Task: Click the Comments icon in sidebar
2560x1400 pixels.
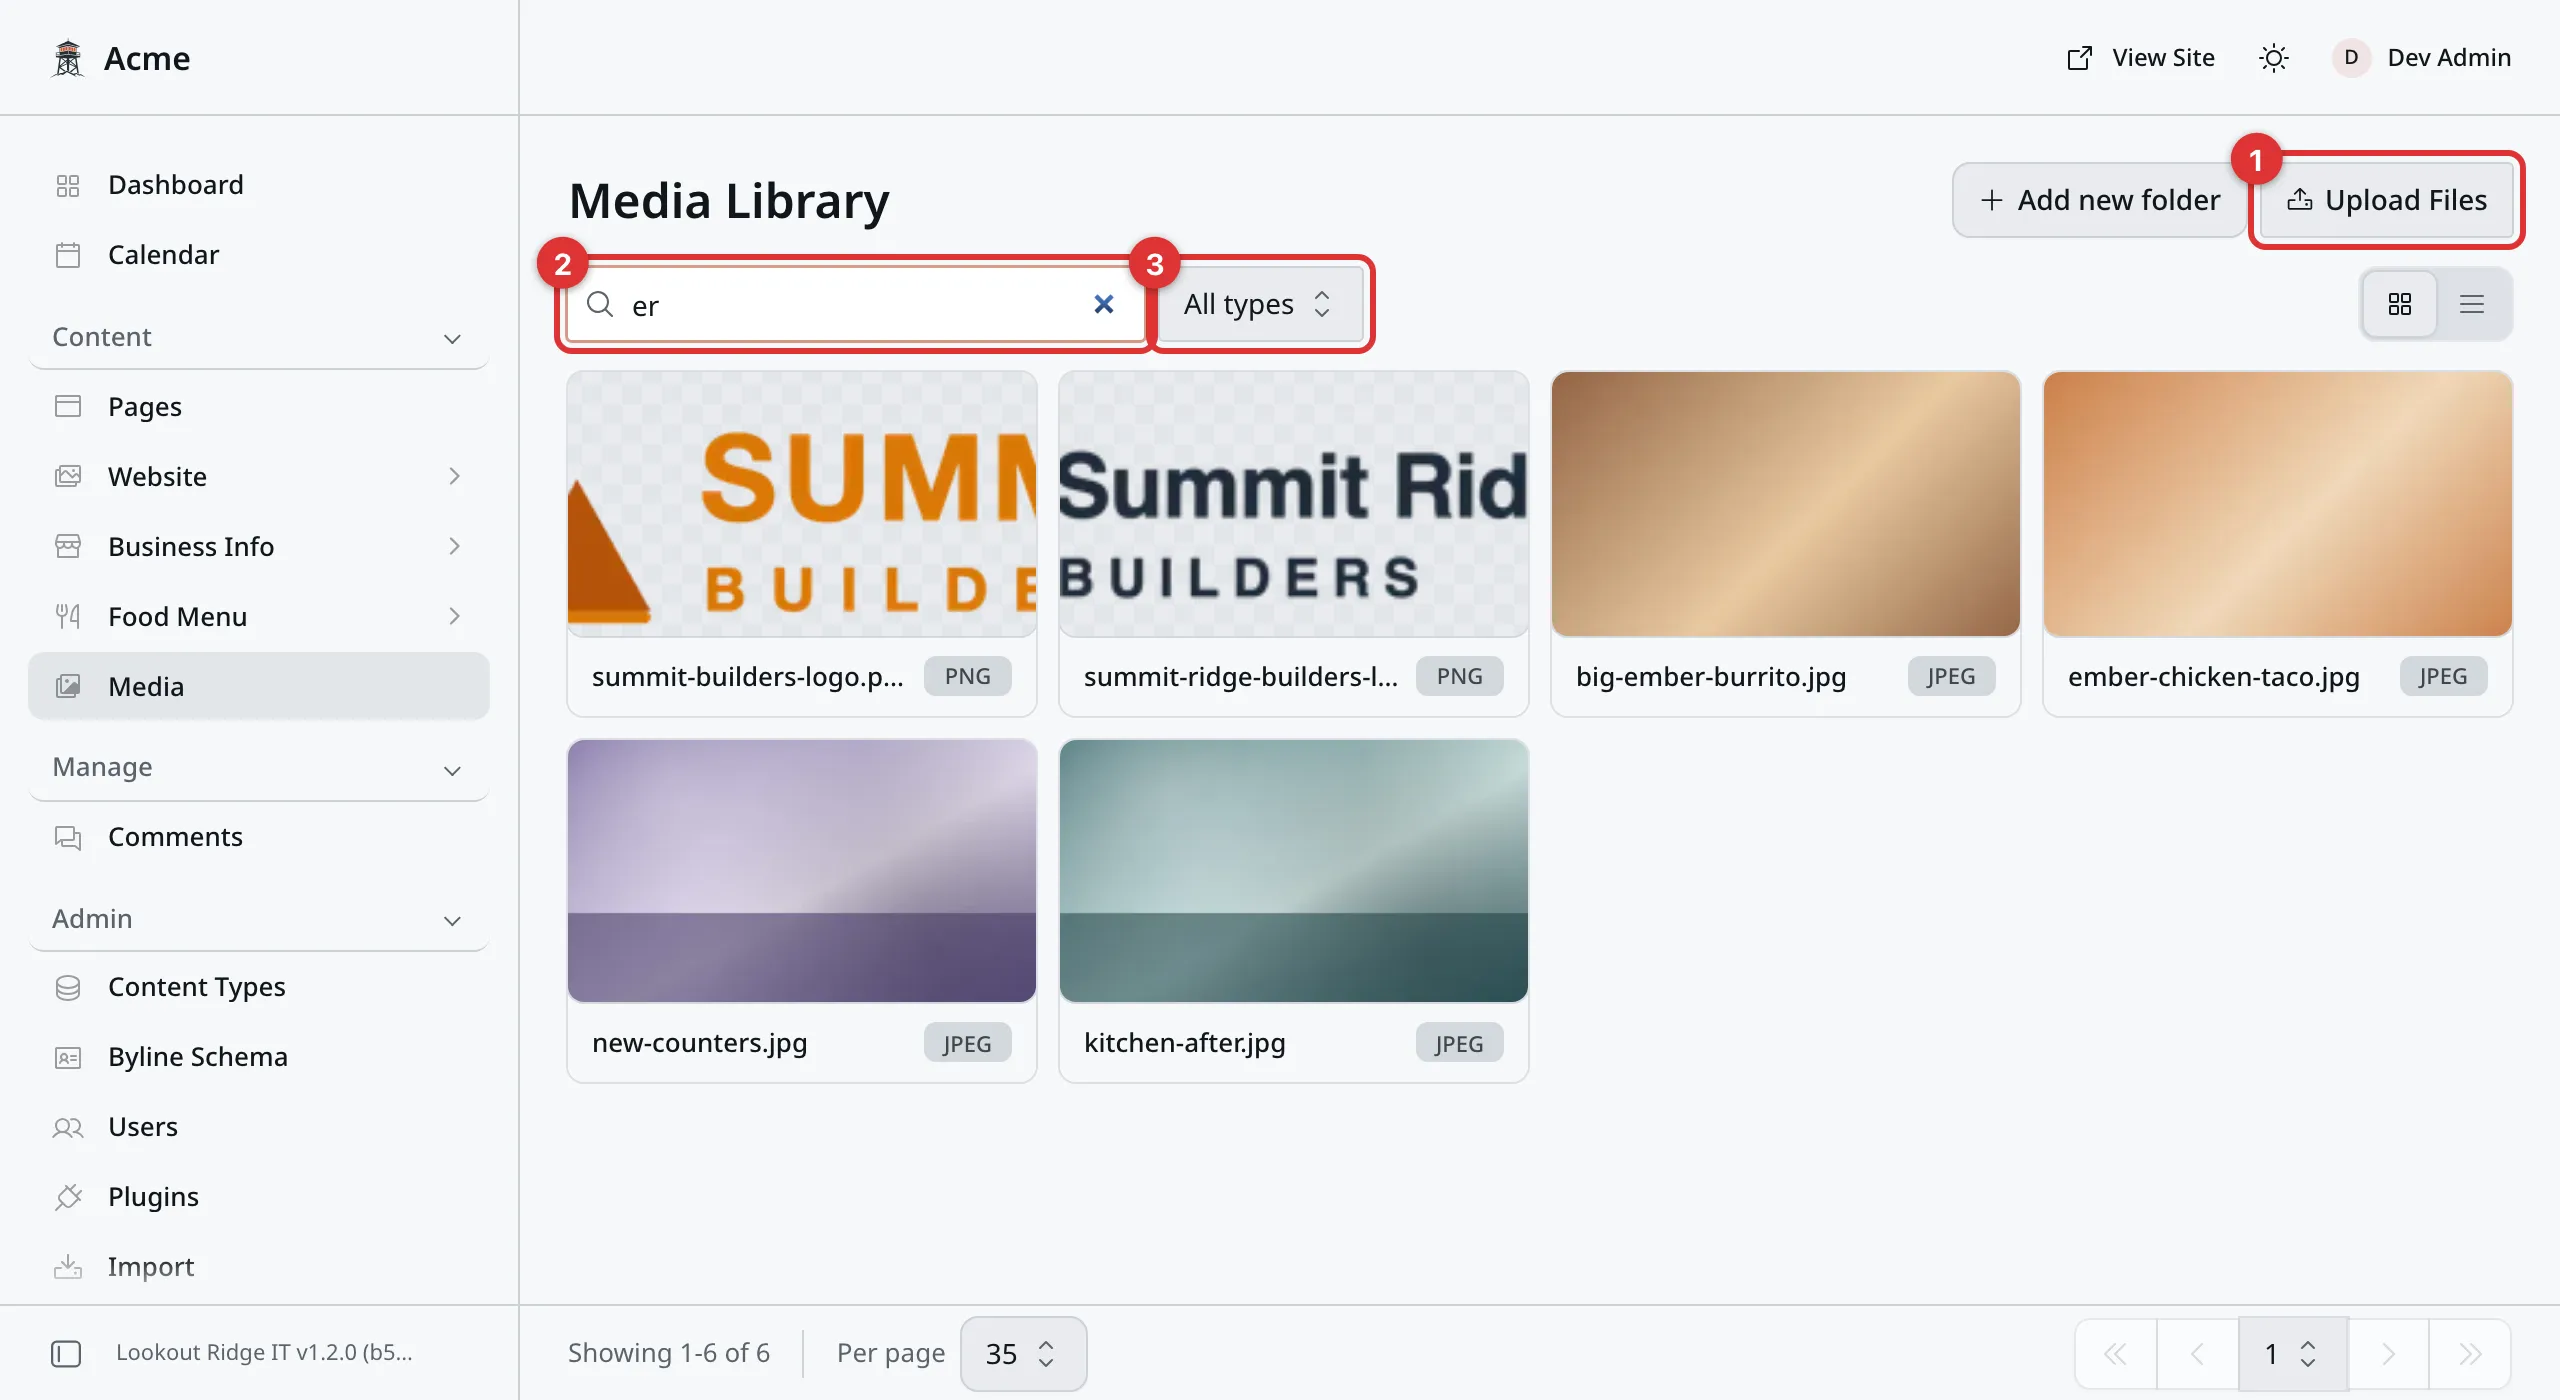Action: click(68, 837)
